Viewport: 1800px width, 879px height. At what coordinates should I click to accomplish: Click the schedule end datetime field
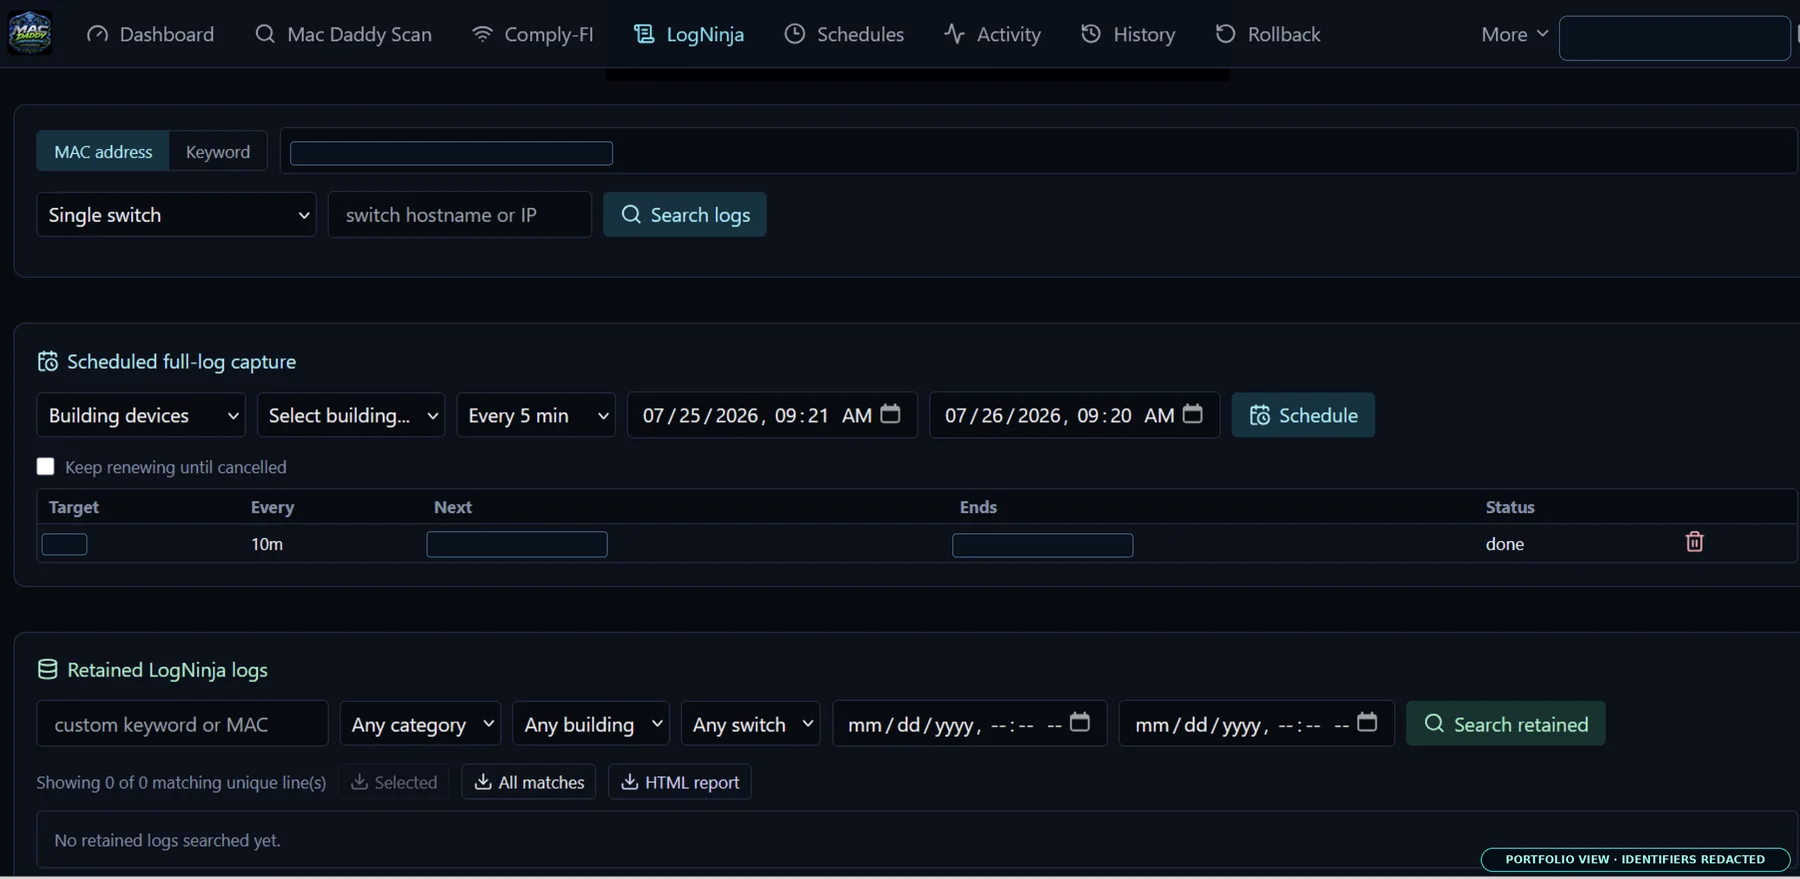pos(1074,415)
